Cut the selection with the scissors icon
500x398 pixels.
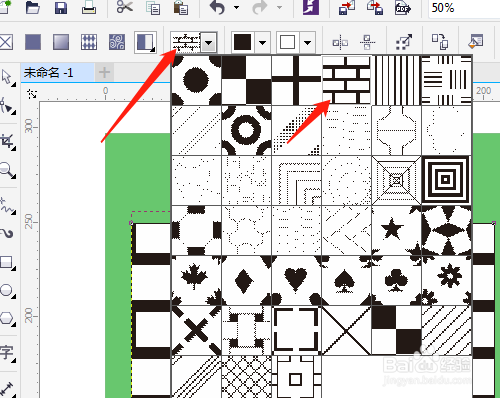pos(125,7)
